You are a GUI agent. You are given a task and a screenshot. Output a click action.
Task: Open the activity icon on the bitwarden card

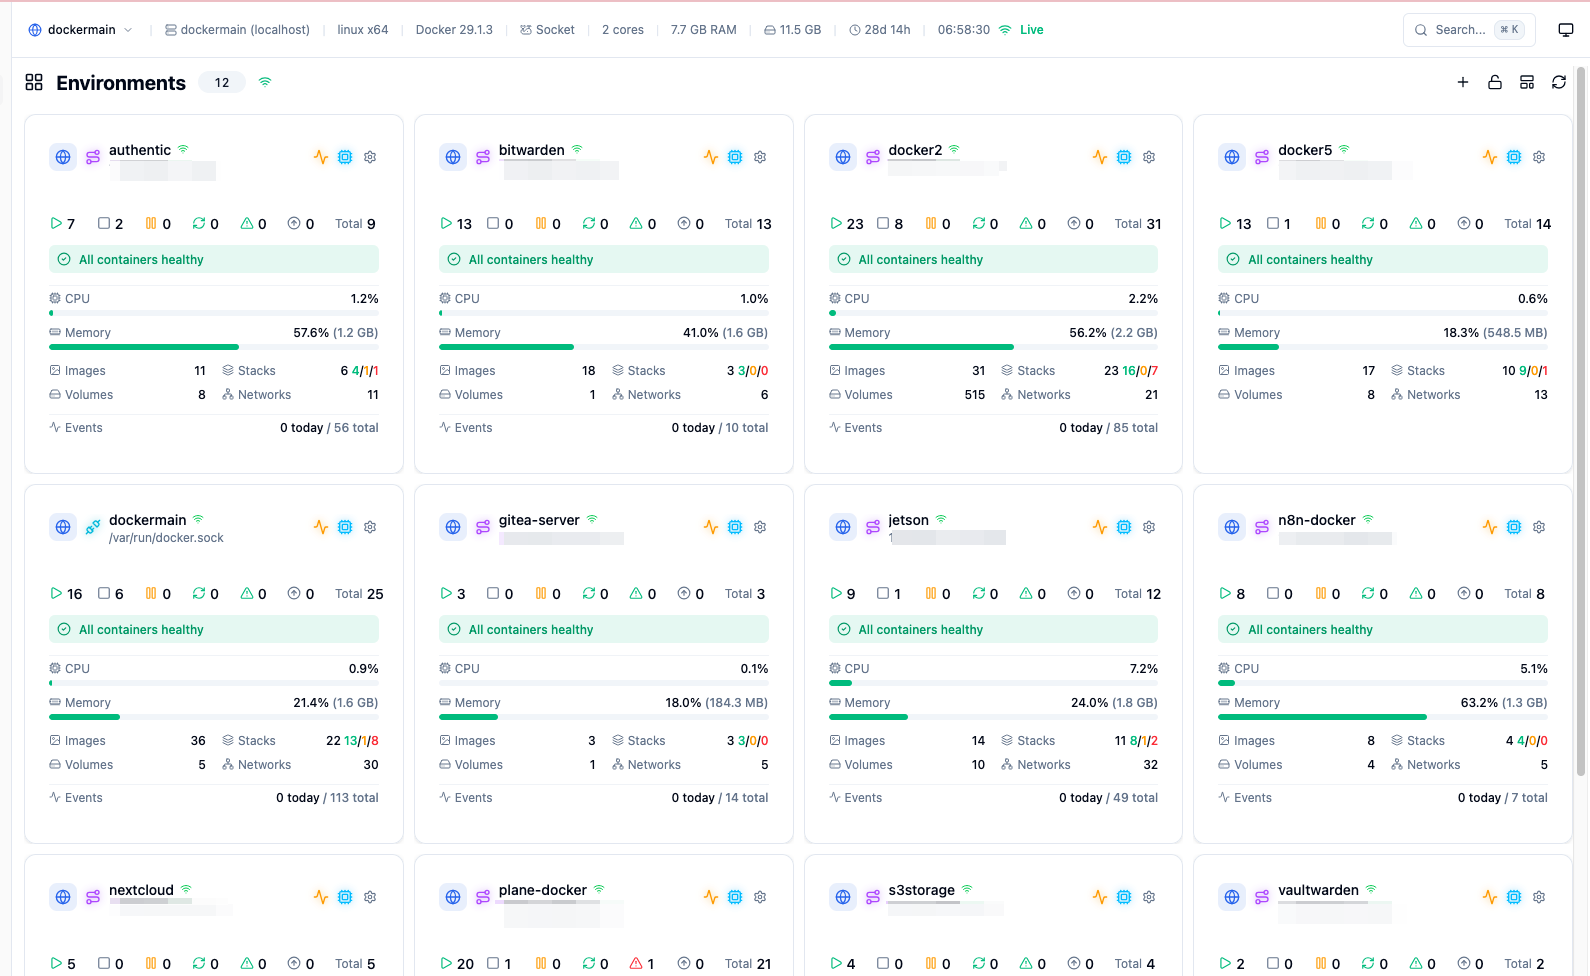coord(711,157)
